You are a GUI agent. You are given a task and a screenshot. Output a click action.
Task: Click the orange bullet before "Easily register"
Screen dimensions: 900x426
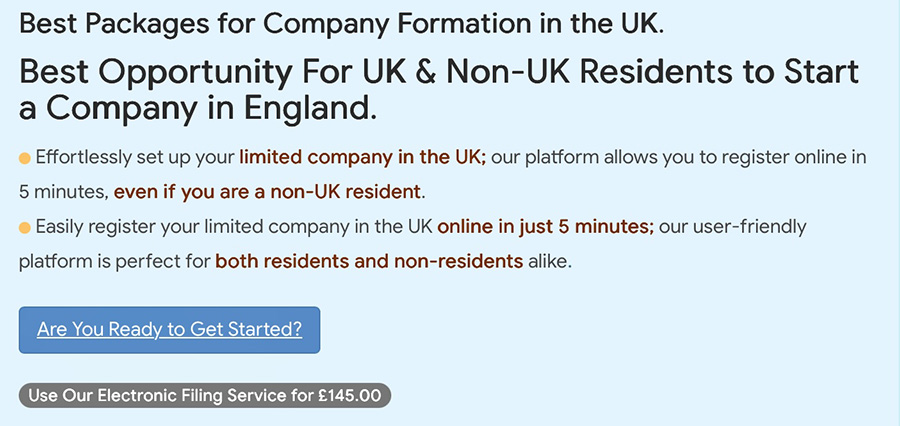click(x=25, y=229)
